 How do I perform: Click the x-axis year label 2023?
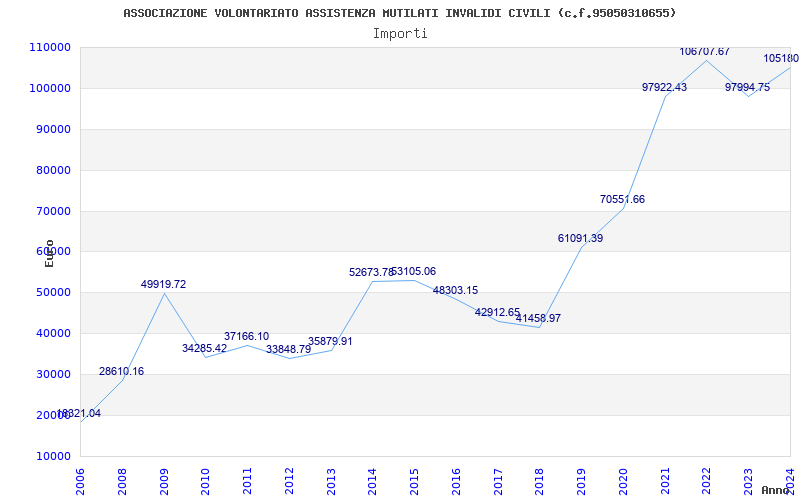click(x=748, y=482)
